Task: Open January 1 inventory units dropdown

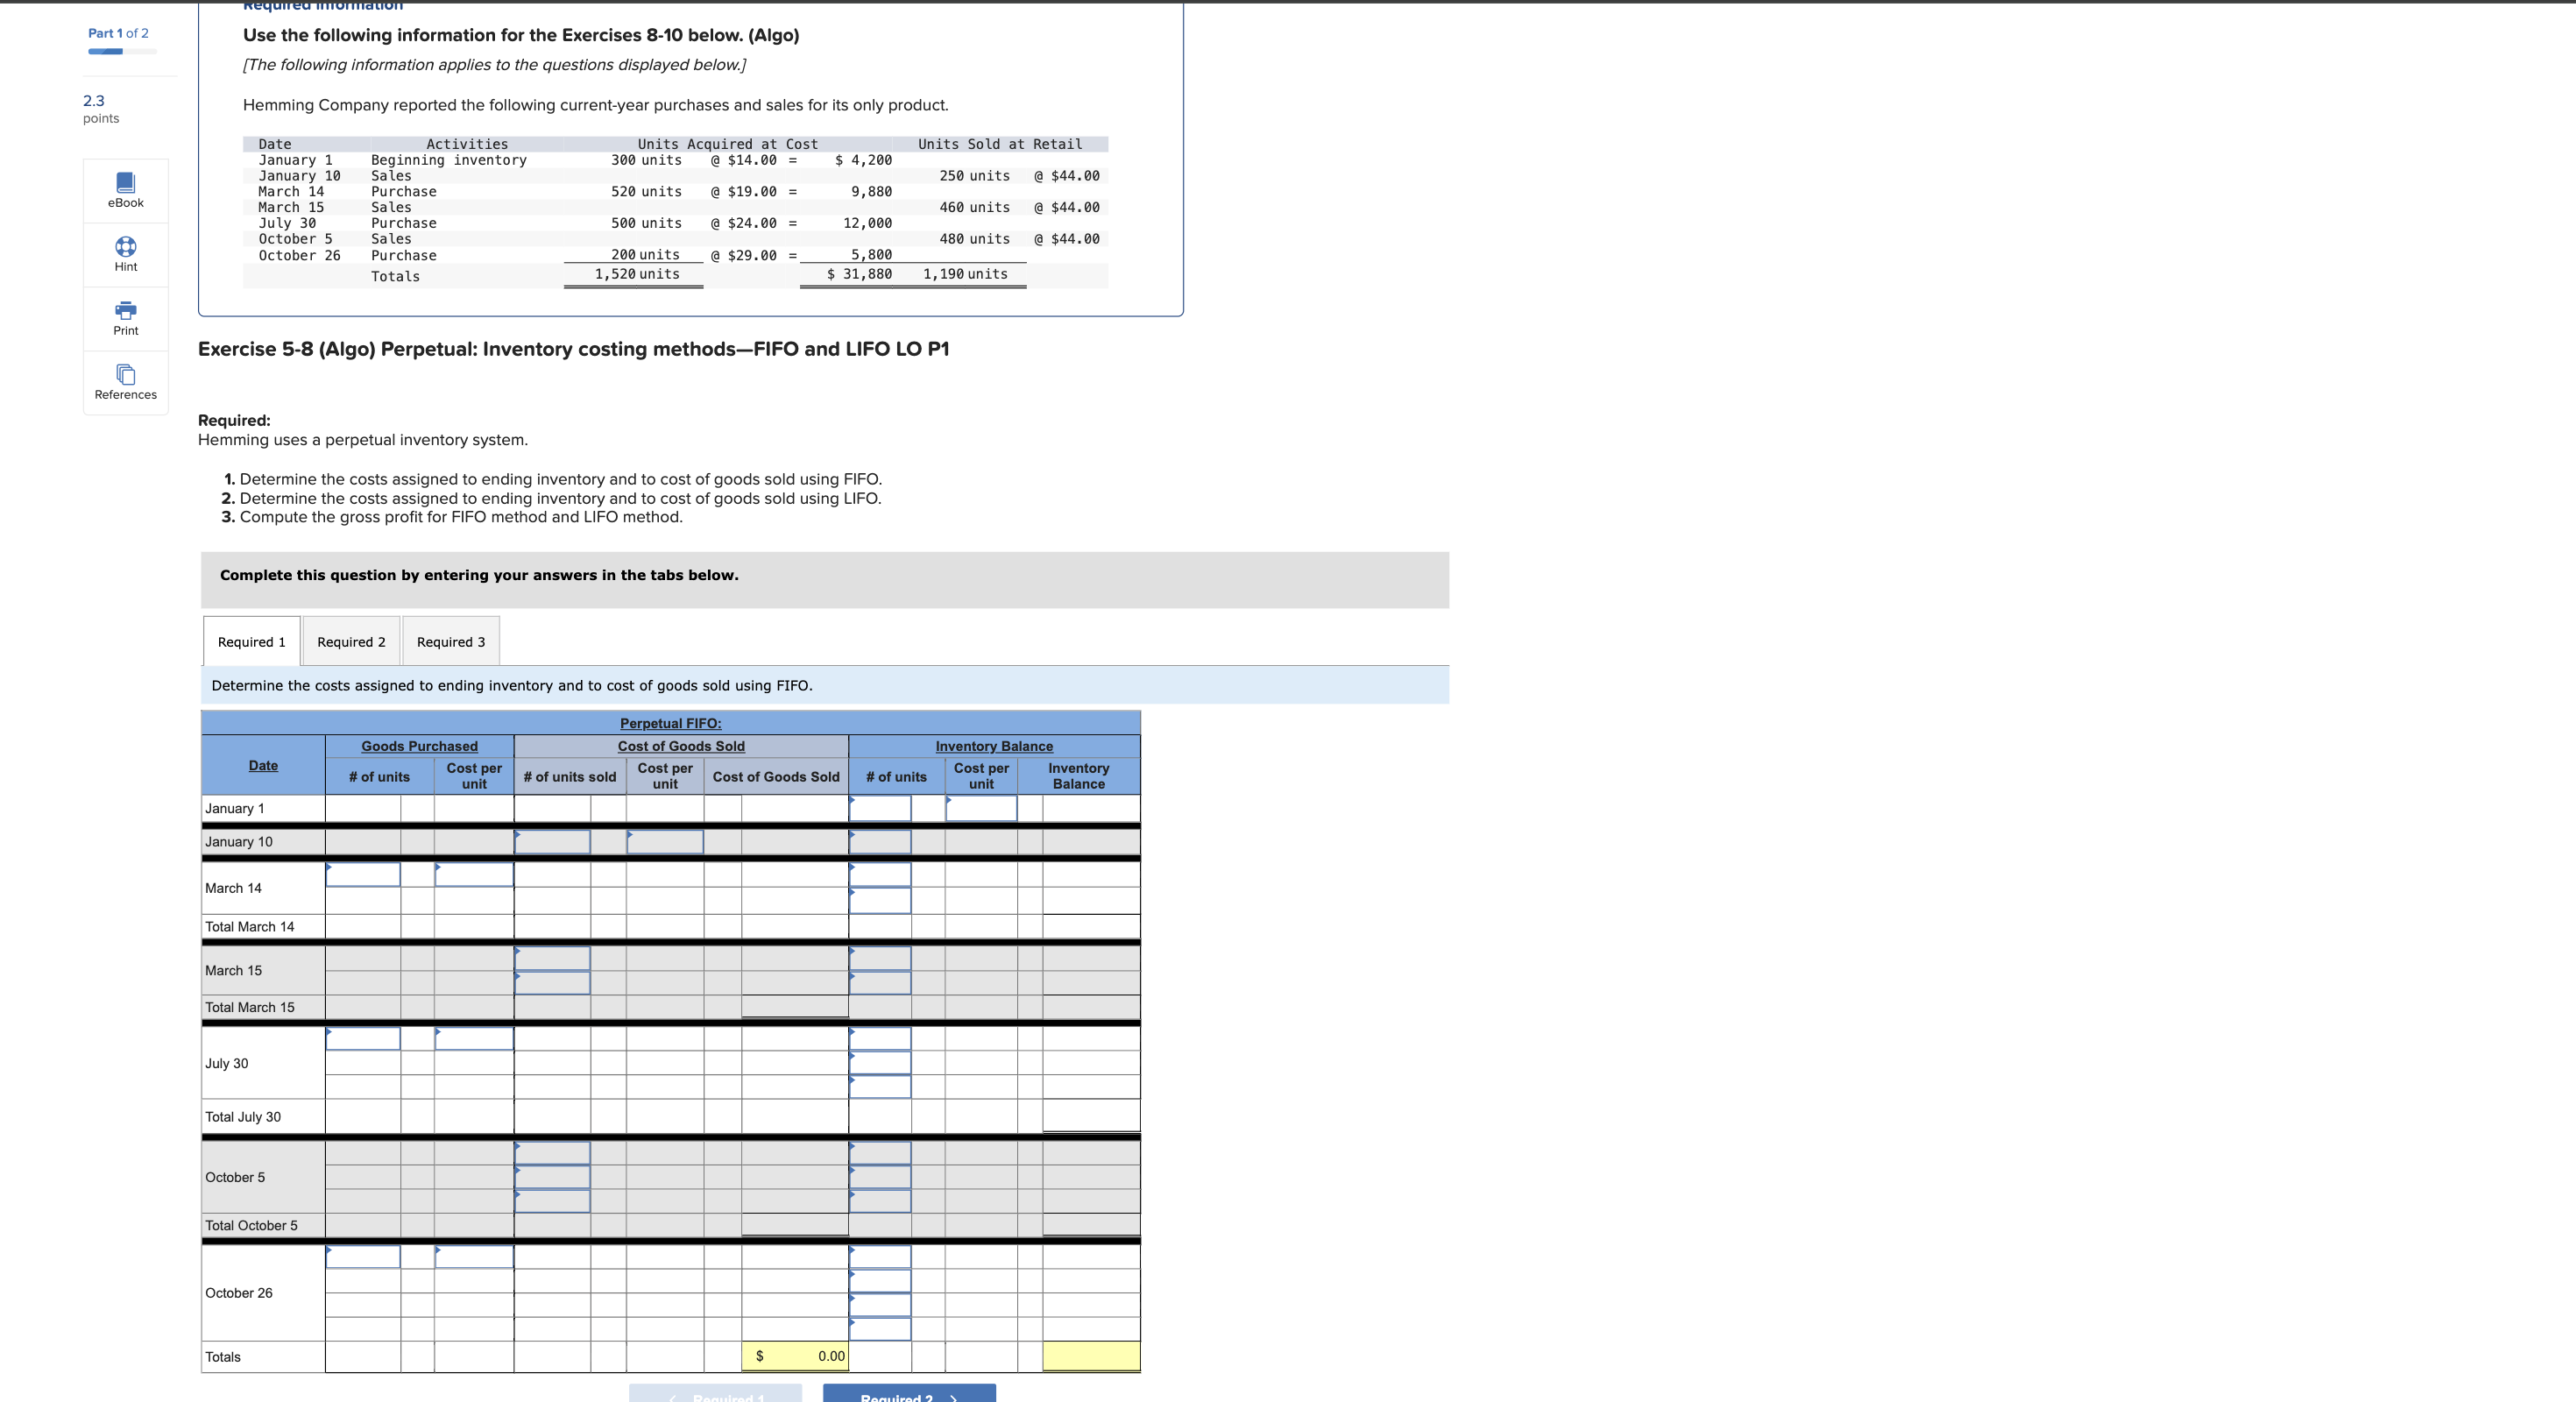Action: point(880,808)
